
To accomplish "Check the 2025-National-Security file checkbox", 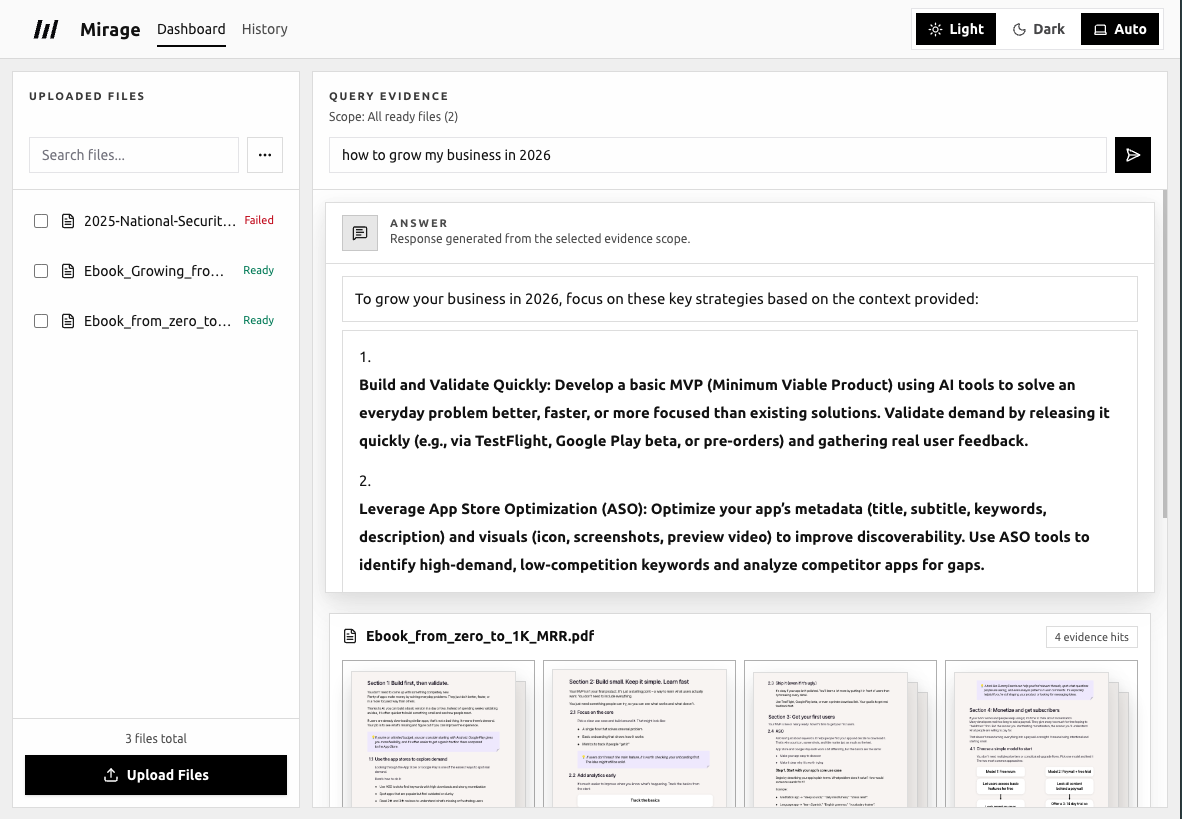I will [41, 221].
